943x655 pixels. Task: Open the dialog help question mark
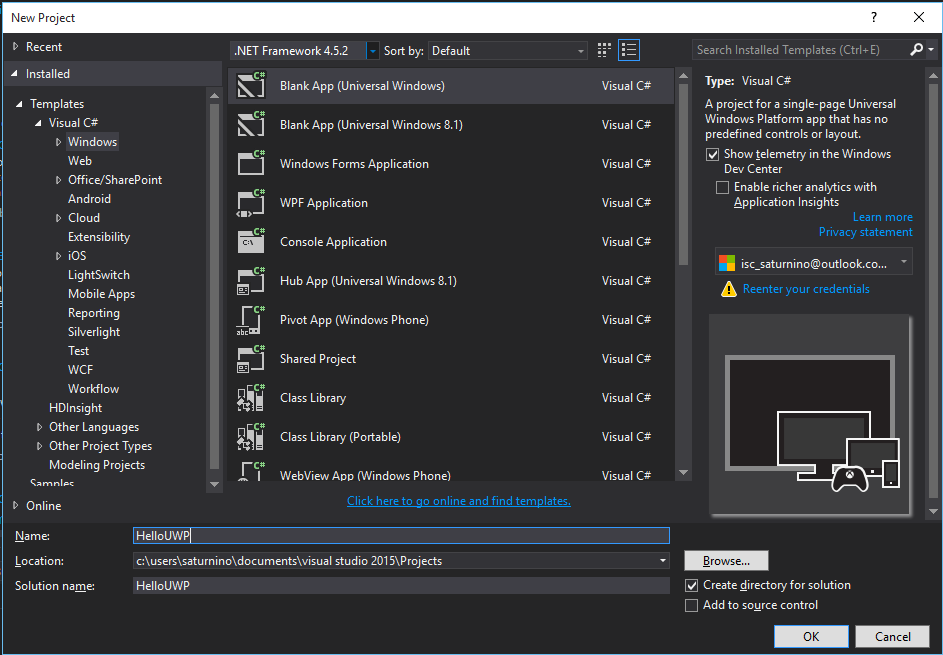(x=874, y=17)
